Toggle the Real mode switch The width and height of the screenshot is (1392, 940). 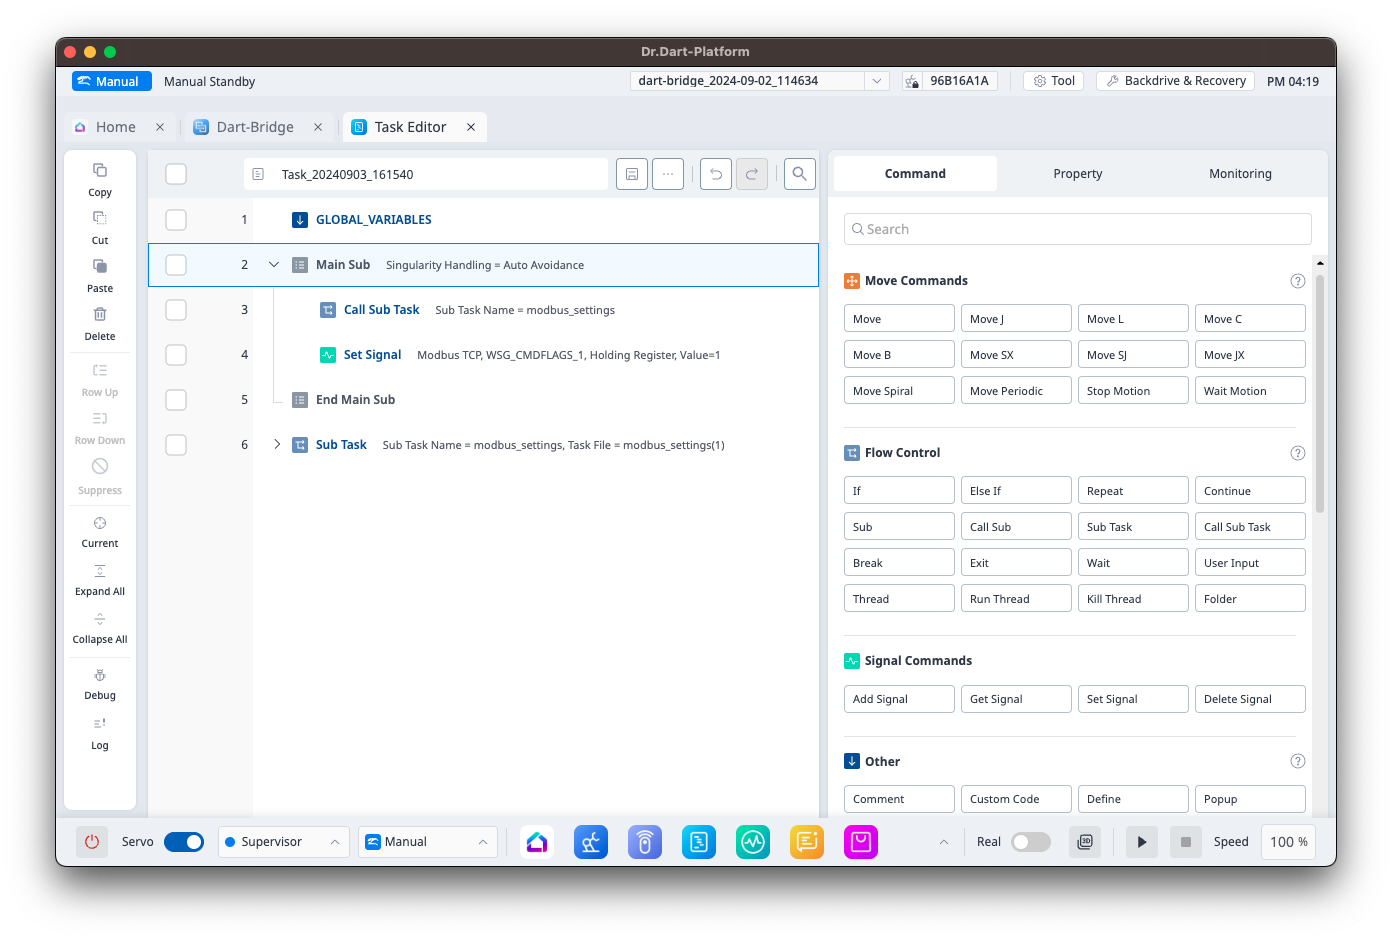coord(1030,842)
